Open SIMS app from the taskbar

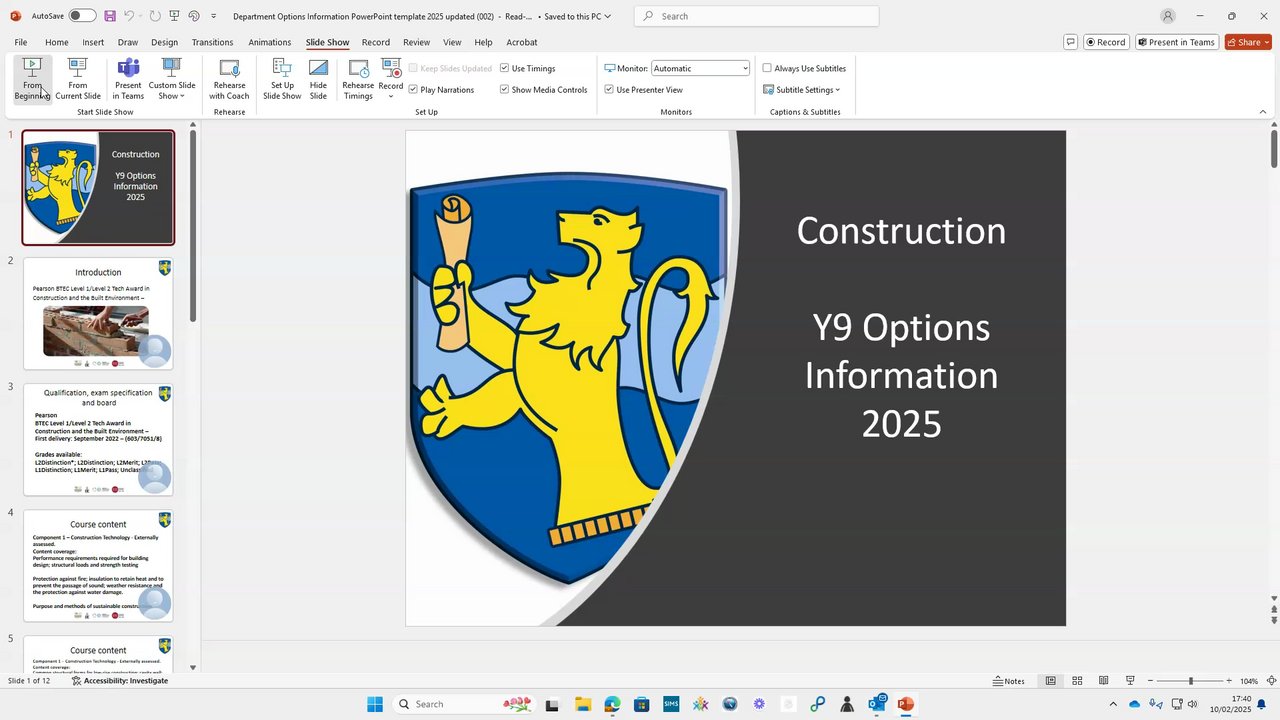pyautogui.click(x=671, y=704)
